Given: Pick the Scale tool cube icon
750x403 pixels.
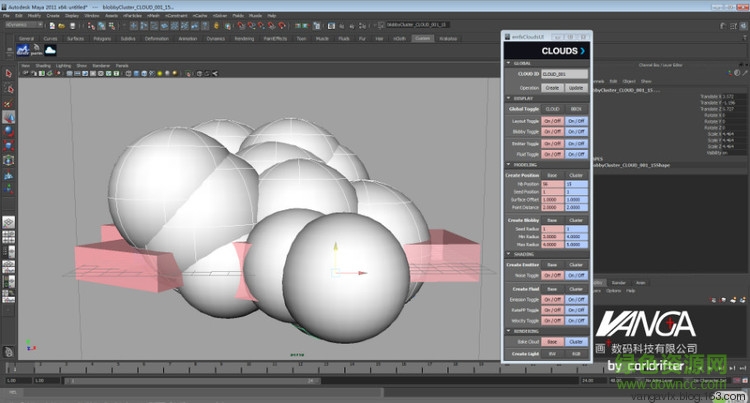Looking at the screenshot, I should [8, 145].
